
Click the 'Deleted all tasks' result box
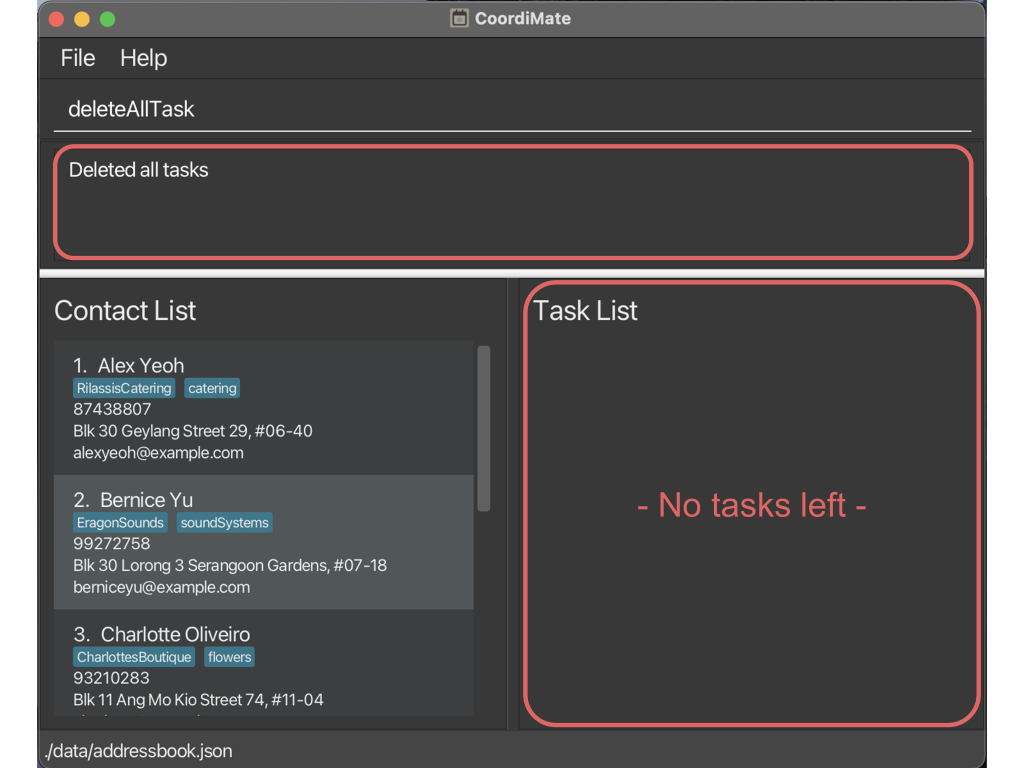512,202
